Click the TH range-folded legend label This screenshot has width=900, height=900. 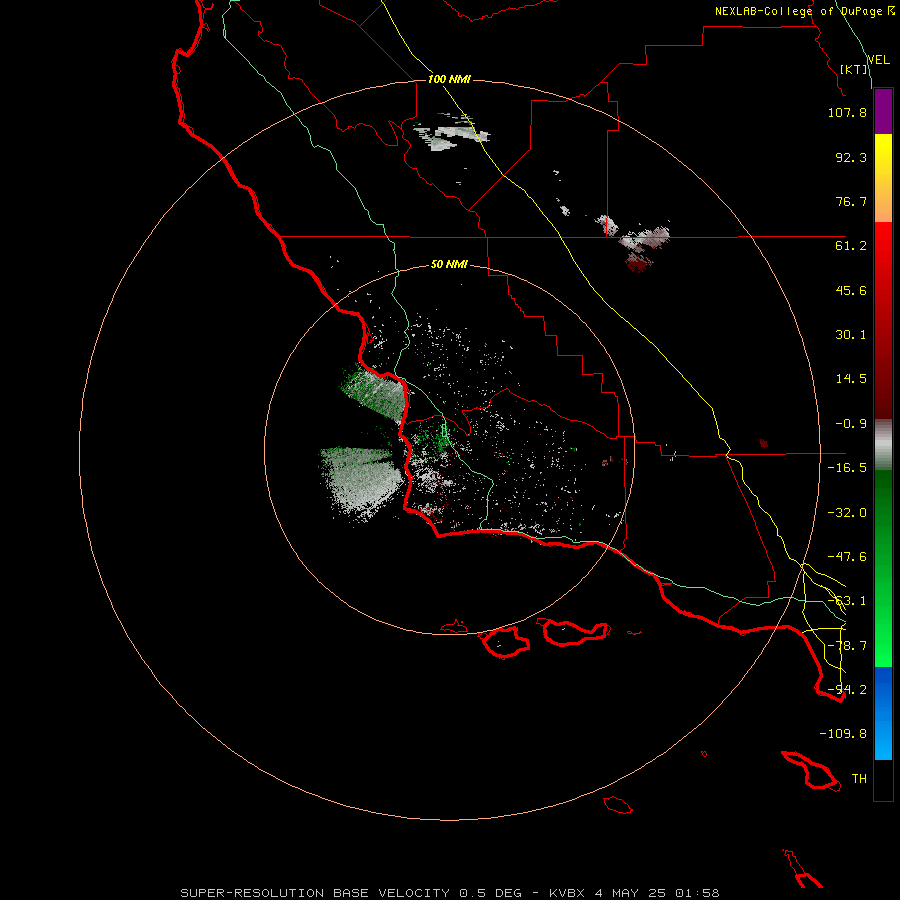coord(859,779)
